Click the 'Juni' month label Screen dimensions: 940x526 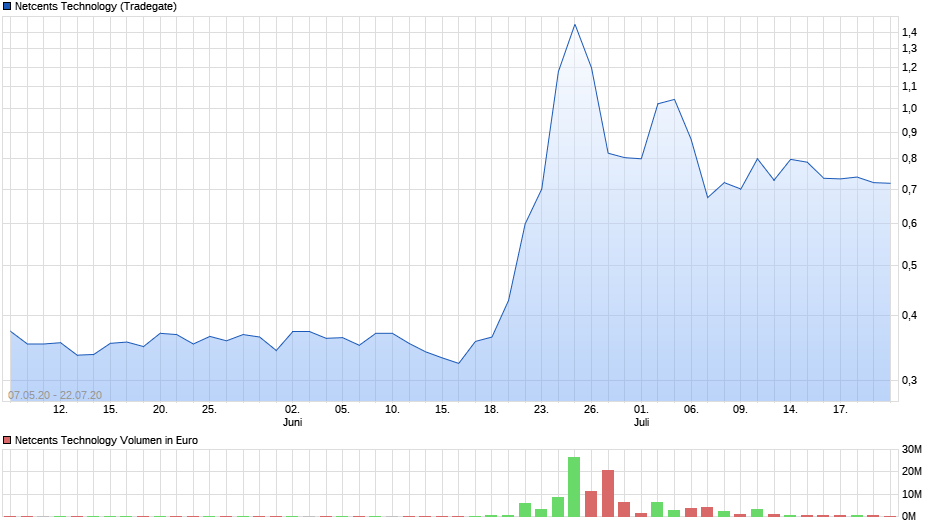(x=292, y=422)
